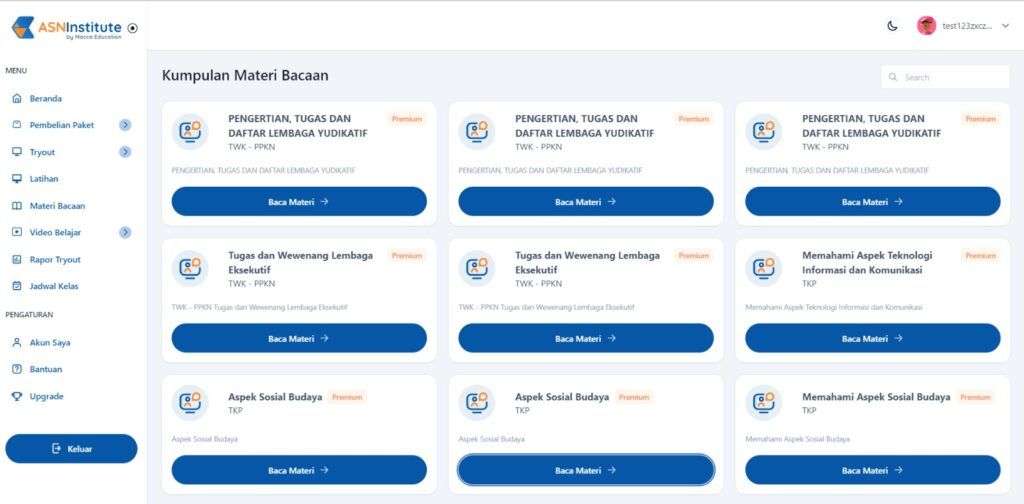Expand the Tryout submenu chevron
This screenshot has width=1024, height=504.
pos(125,152)
